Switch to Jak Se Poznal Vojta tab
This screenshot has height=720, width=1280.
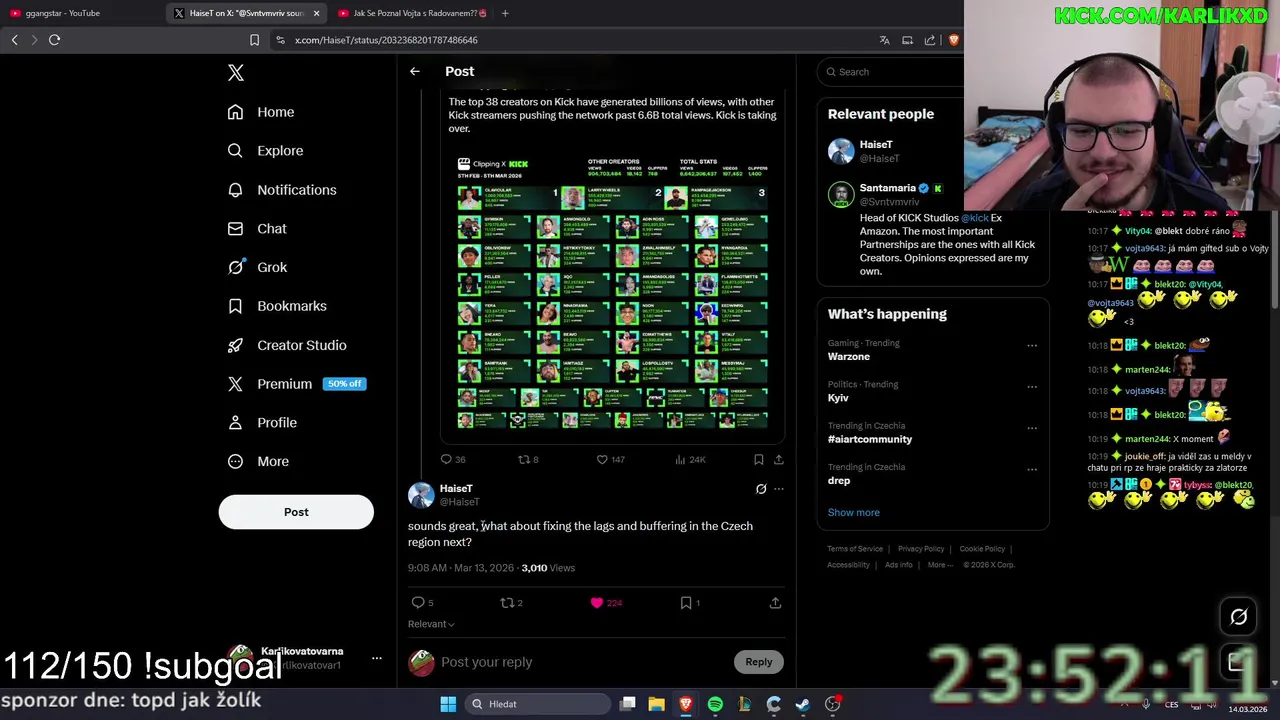pos(412,13)
